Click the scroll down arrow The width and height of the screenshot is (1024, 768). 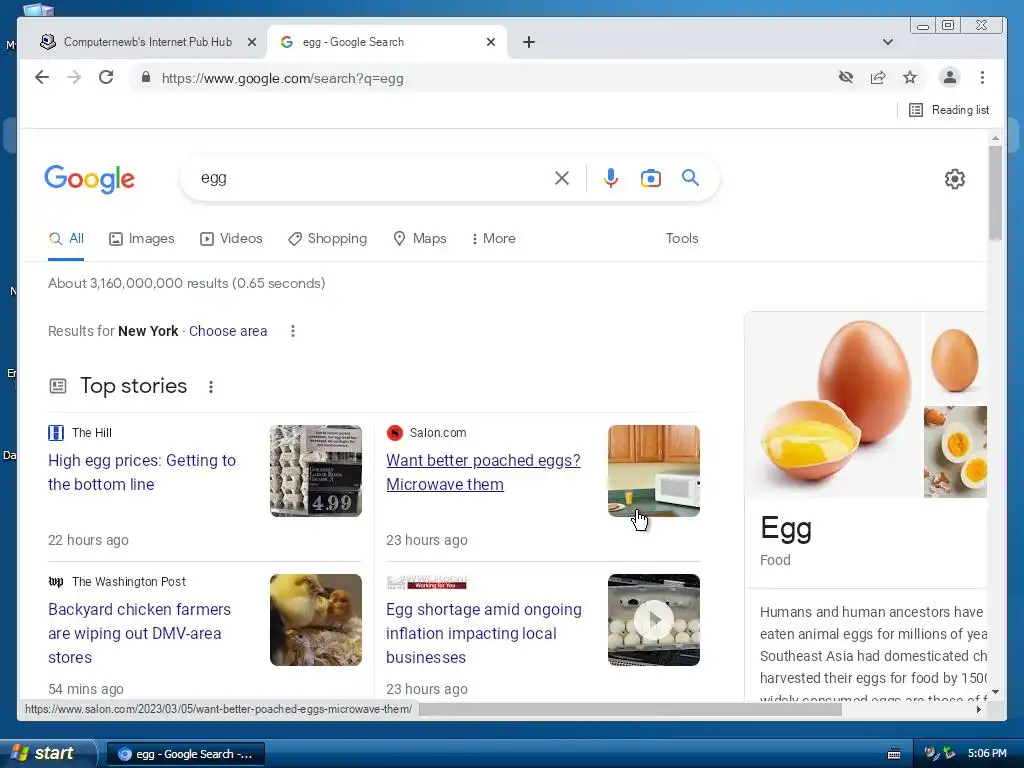pyautogui.click(x=995, y=692)
